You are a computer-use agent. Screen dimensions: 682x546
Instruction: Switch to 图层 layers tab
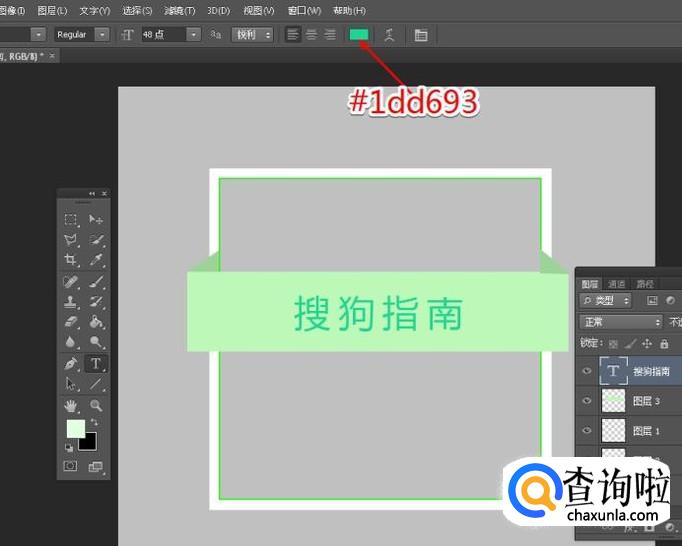589,284
